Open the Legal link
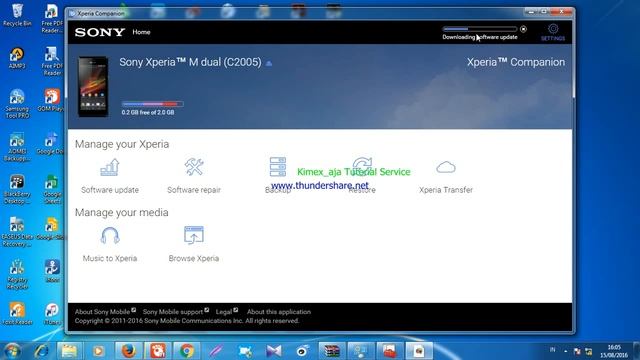 coord(224,312)
